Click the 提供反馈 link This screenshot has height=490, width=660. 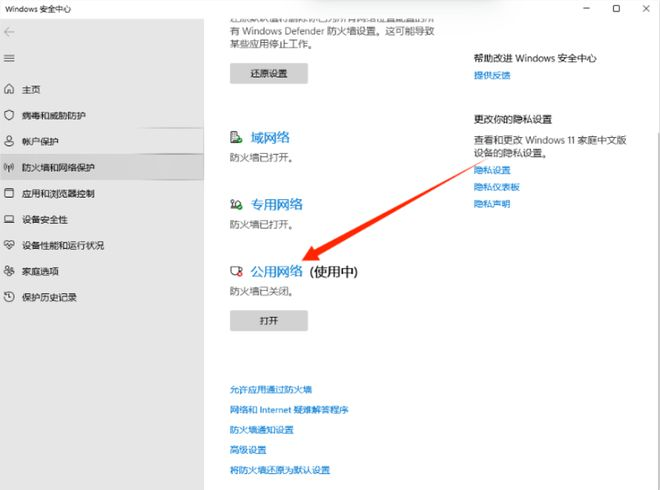[492, 75]
